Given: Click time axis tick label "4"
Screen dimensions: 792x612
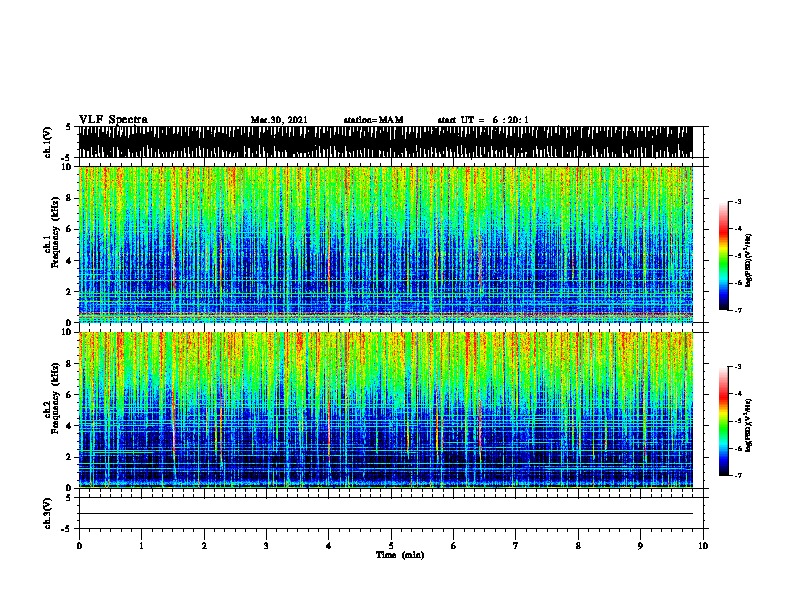Looking at the screenshot, I should pyautogui.click(x=329, y=546).
